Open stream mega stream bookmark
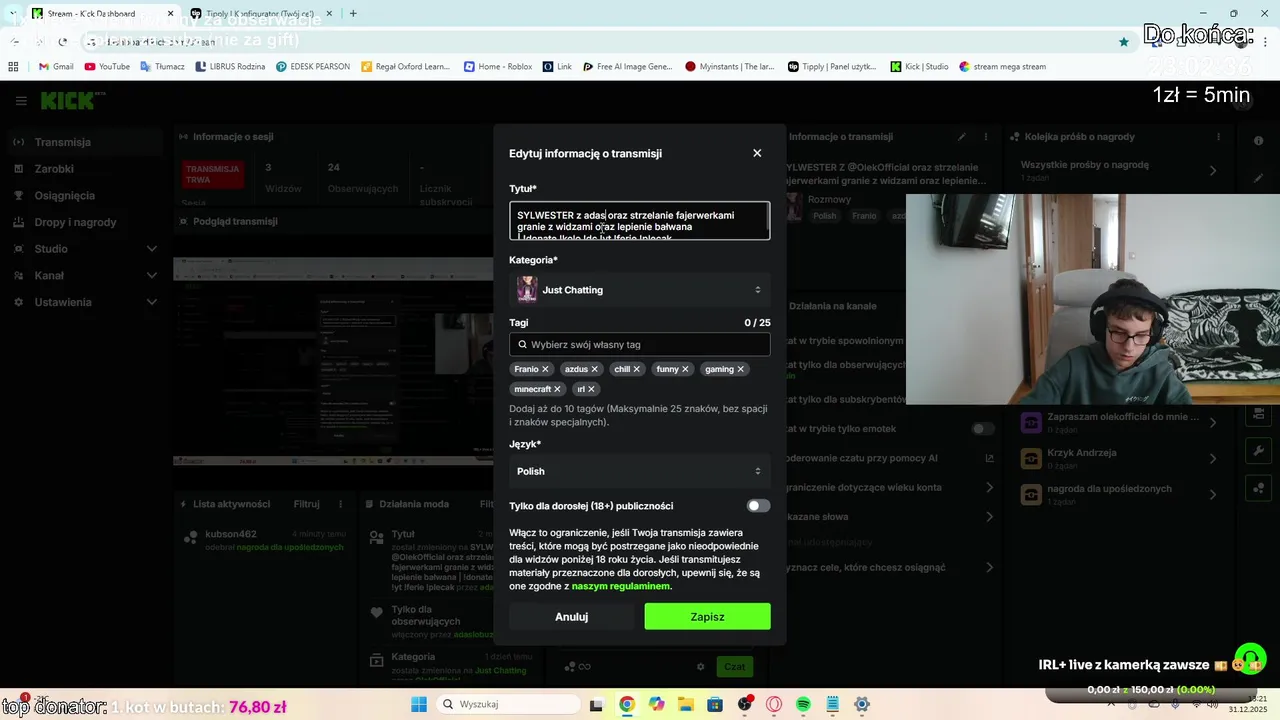The height and width of the screenshot is (720, 1280). 1002,66
